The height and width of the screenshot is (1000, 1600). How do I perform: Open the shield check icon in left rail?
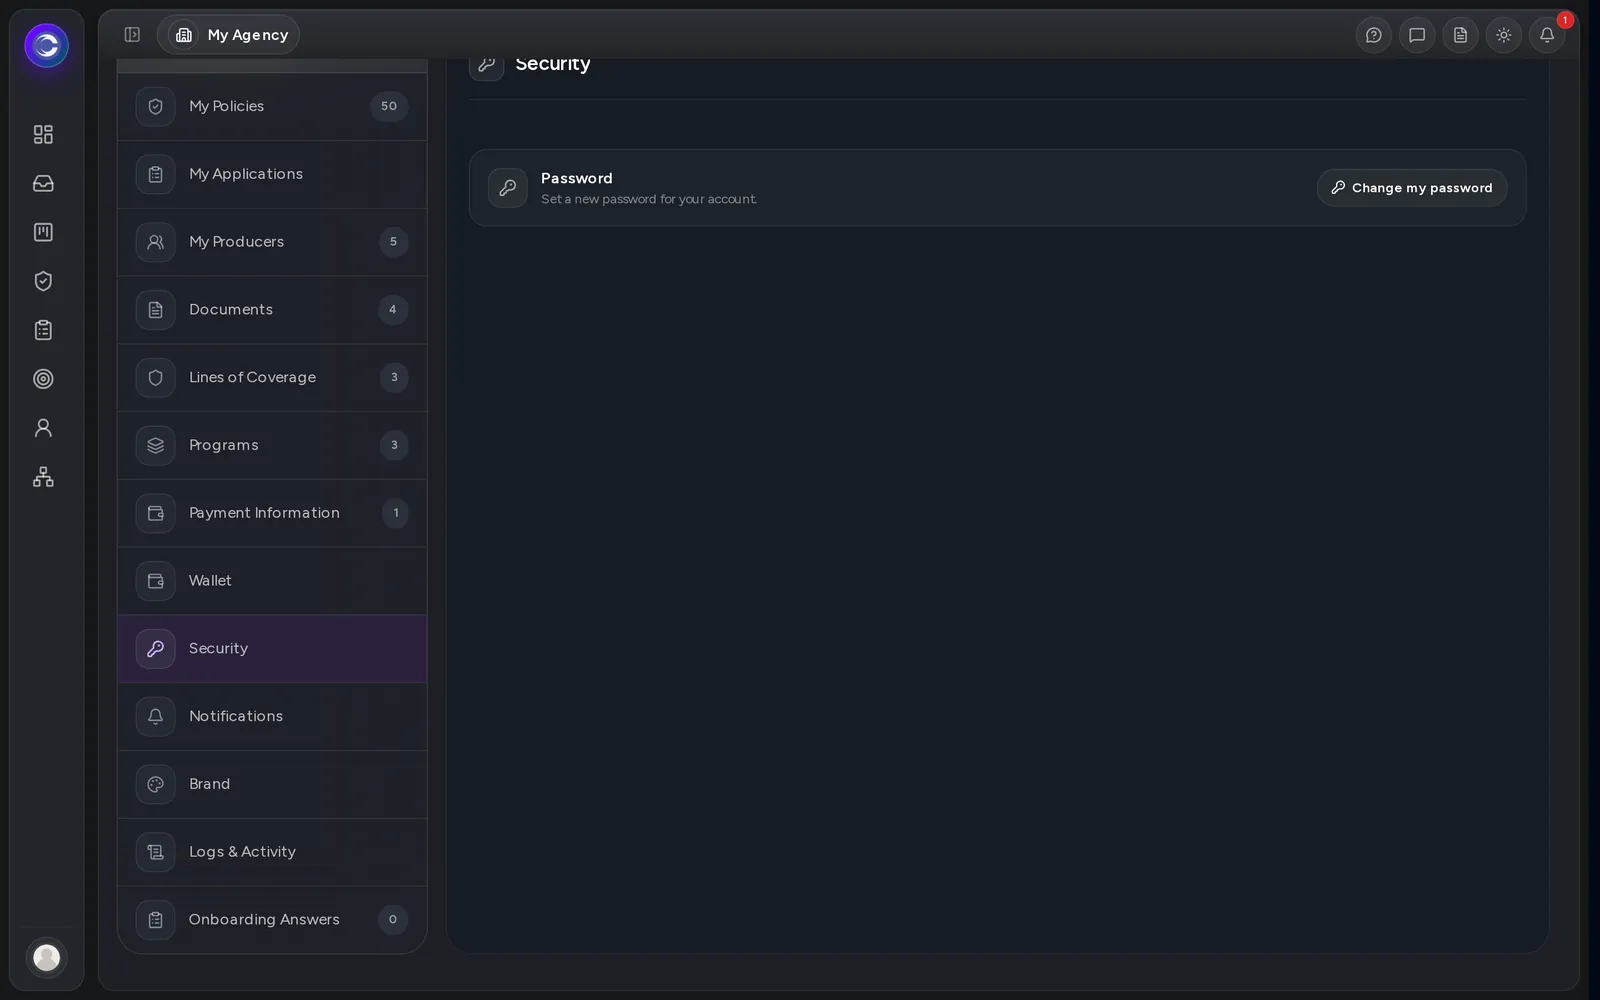pos(43,281)
